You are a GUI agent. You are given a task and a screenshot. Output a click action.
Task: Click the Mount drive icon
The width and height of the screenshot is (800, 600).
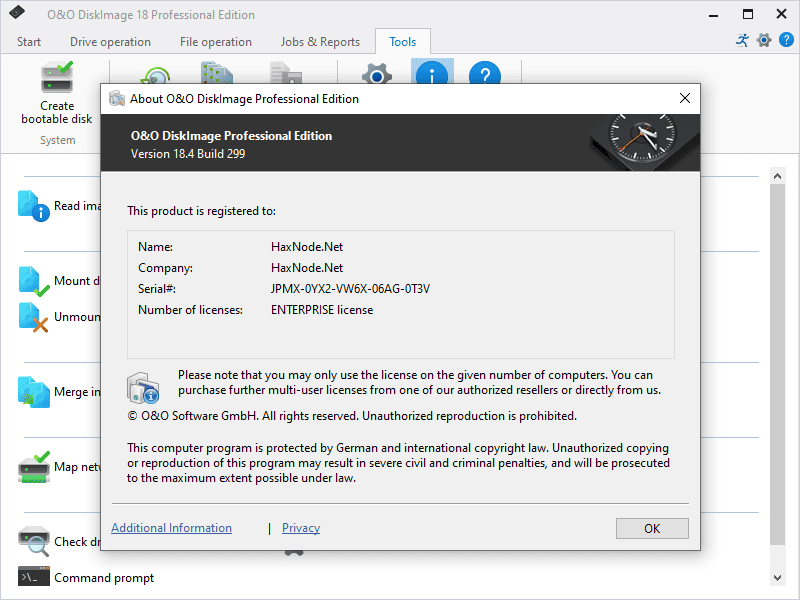coord(34,281)
